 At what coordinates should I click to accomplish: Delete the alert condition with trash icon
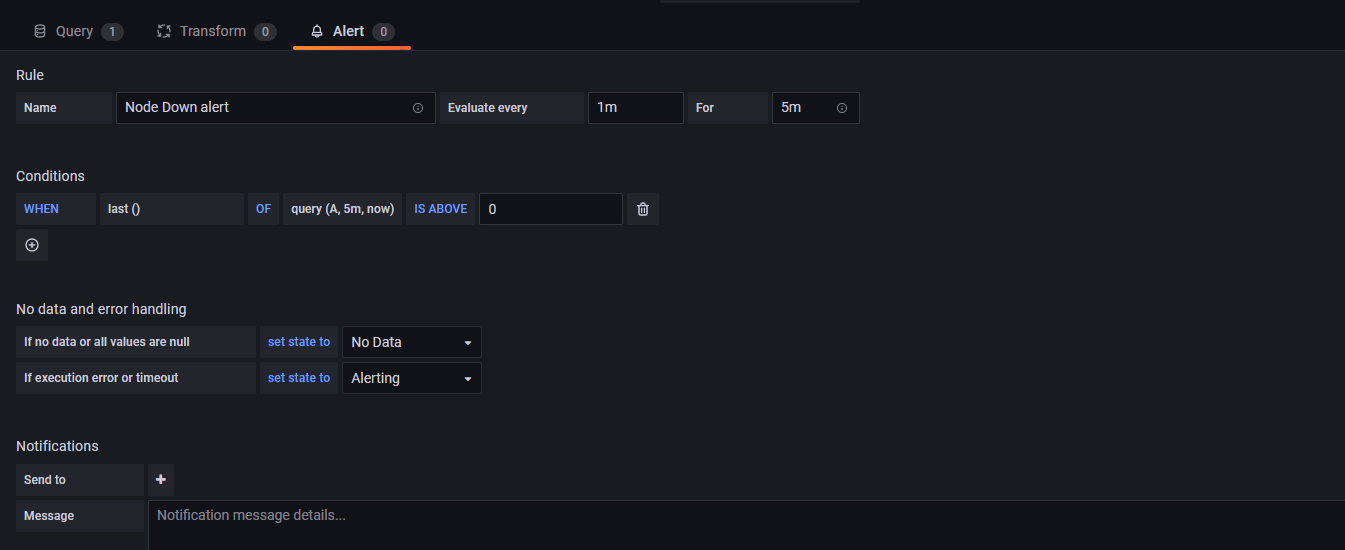643,209
